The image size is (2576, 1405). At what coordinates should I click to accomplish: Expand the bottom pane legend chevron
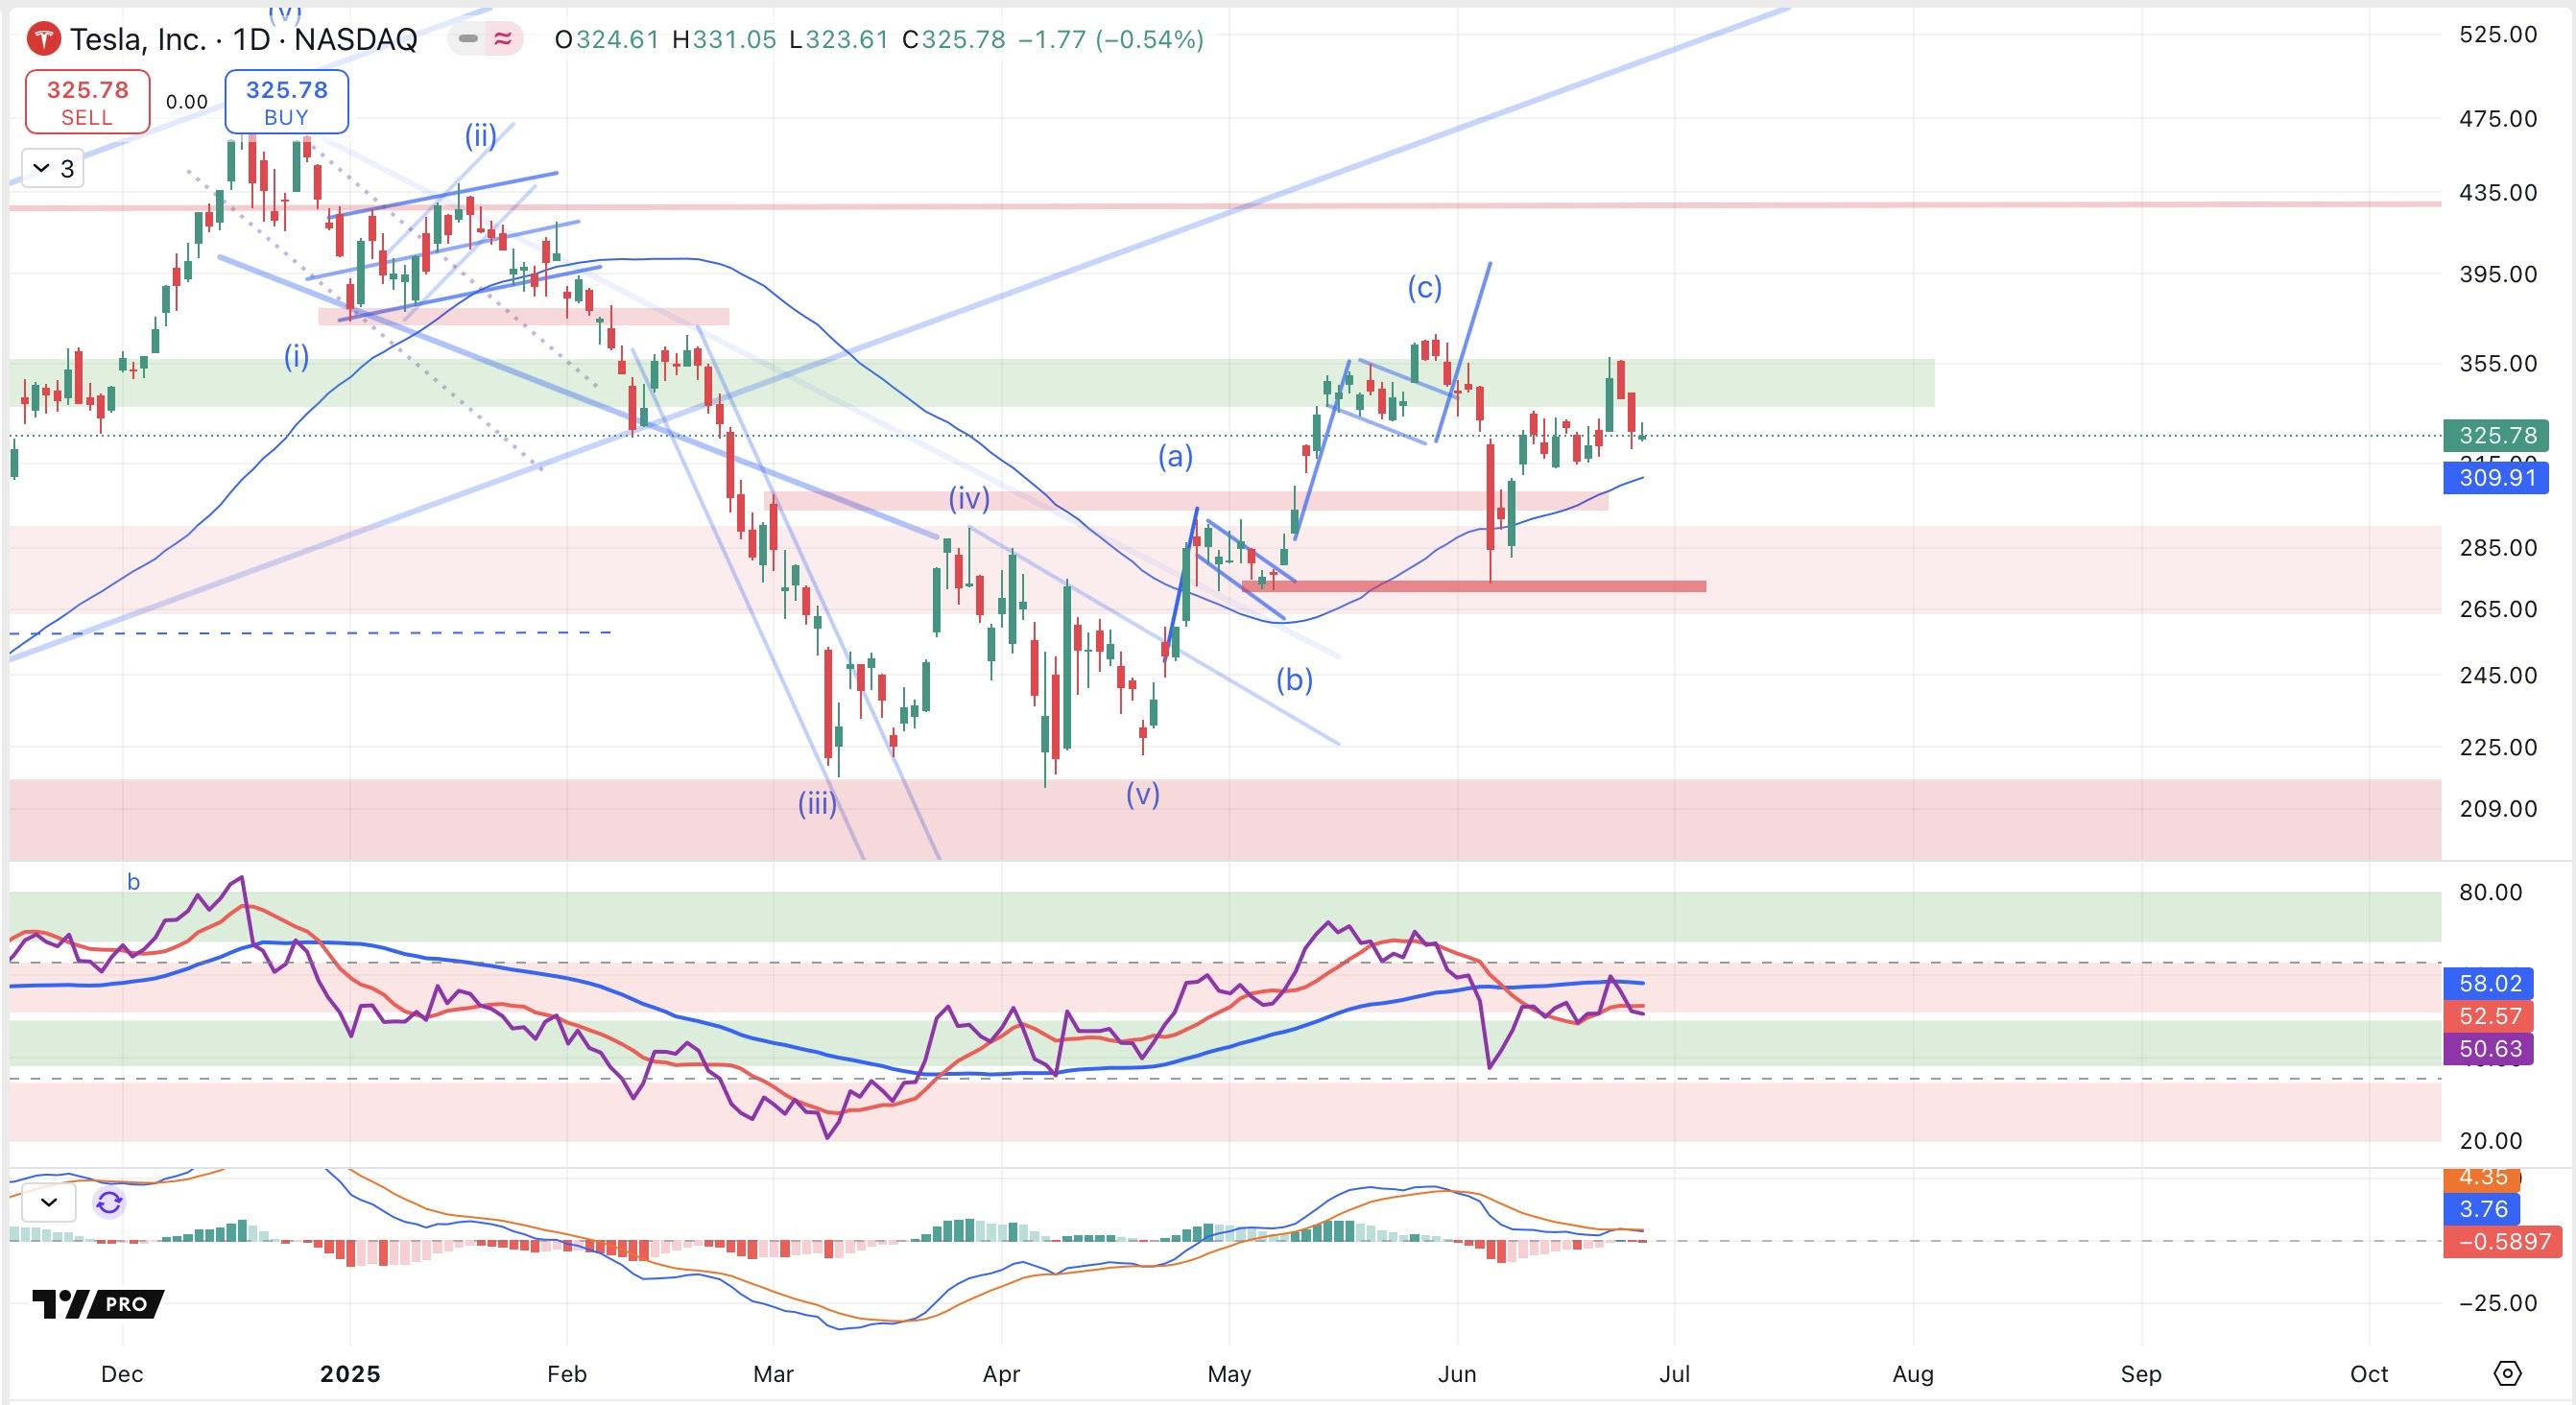point(49,1202)
